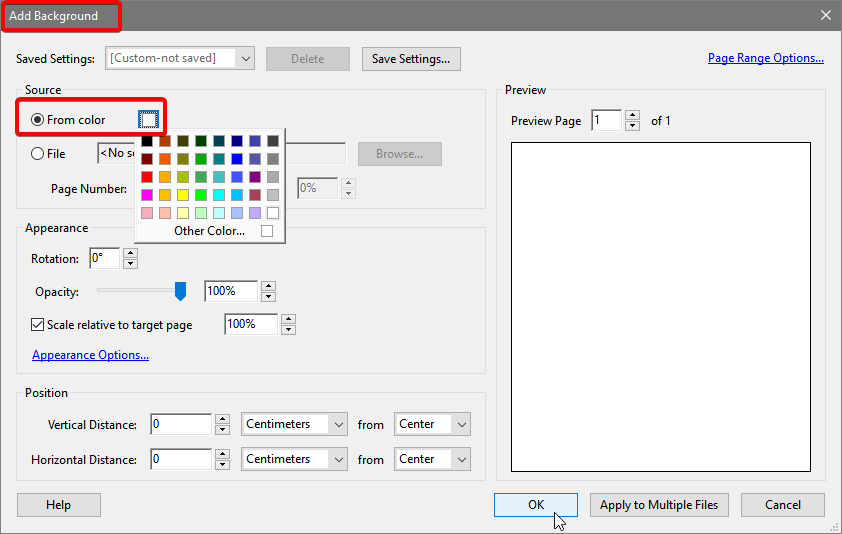This screenshot has height=534, width=842.
Task: Choose the pure red color swatch
Action: tap(147, 177)
